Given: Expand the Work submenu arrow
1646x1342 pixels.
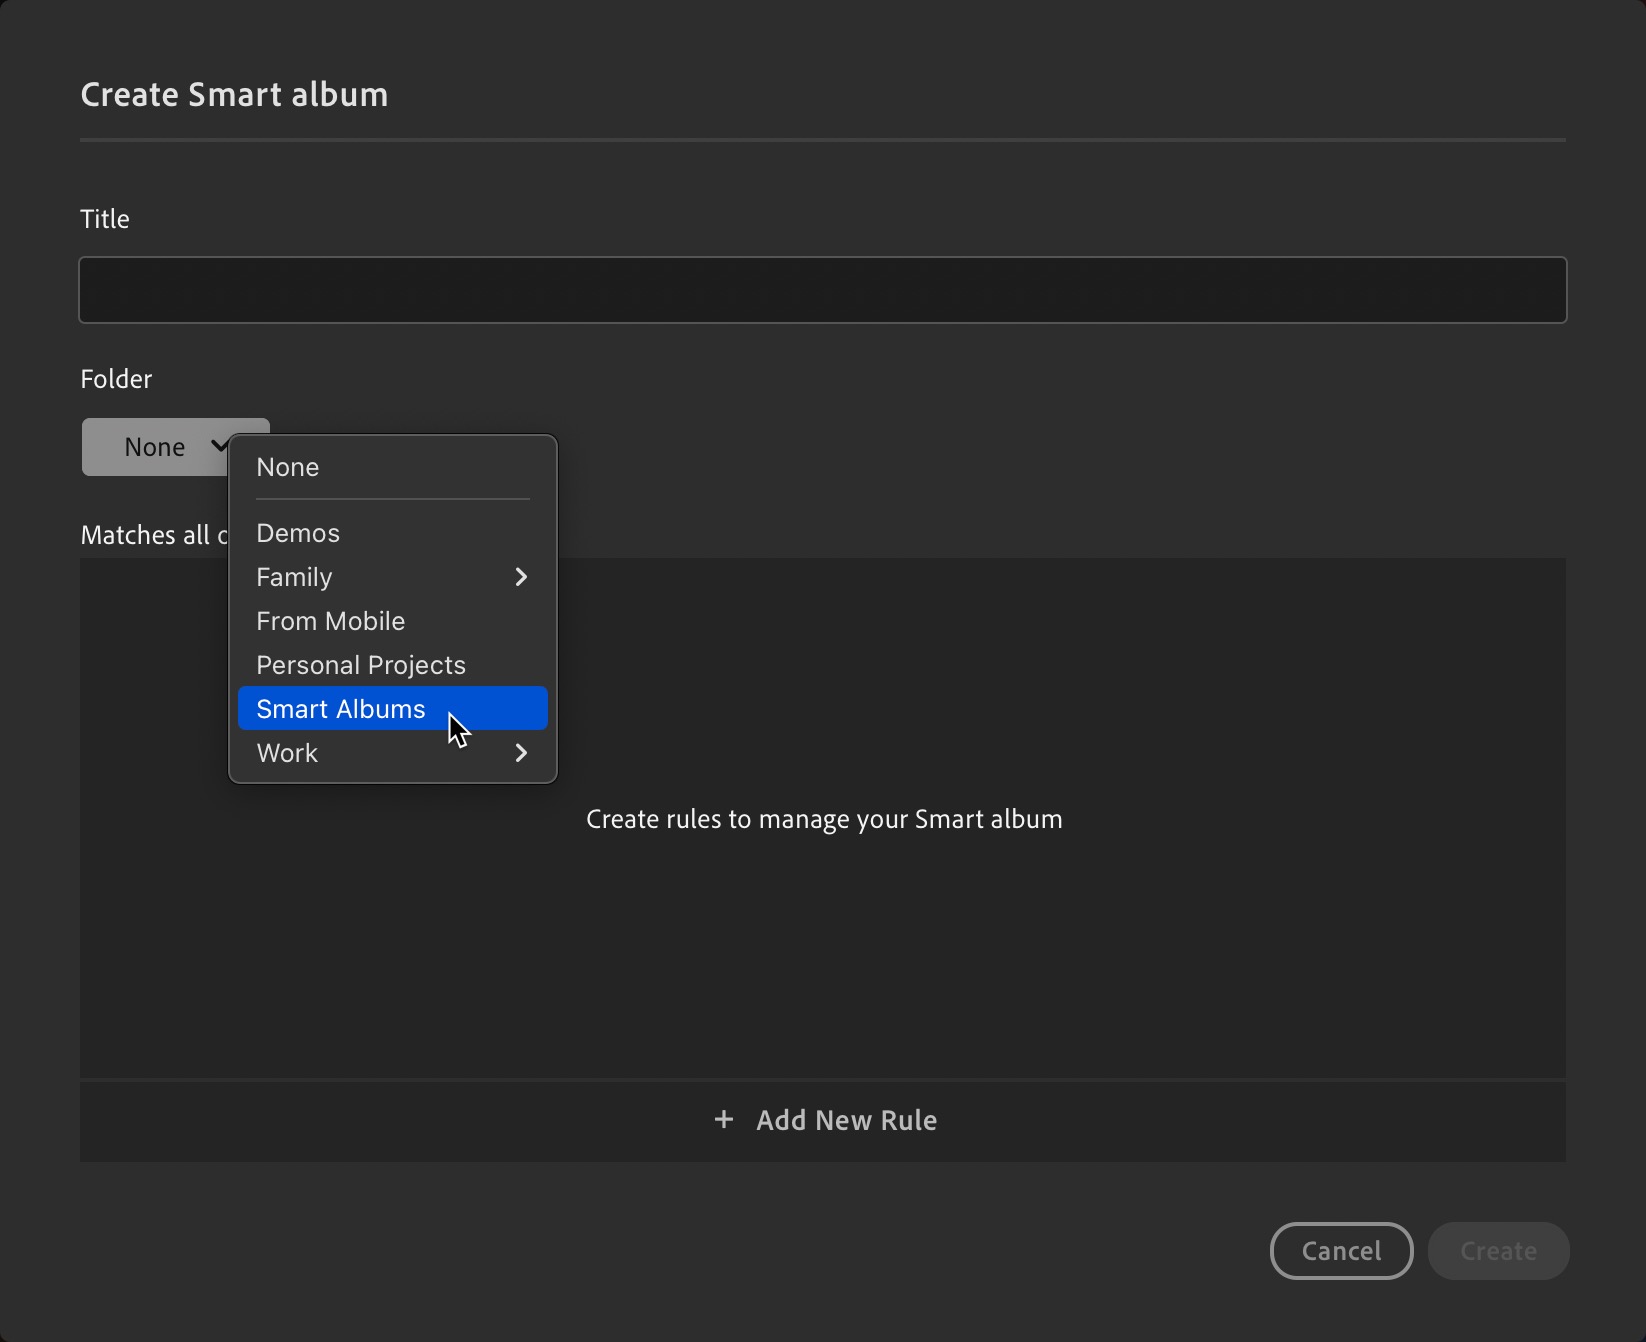Looking at the screenshot, I should click(x=521, y=753).
